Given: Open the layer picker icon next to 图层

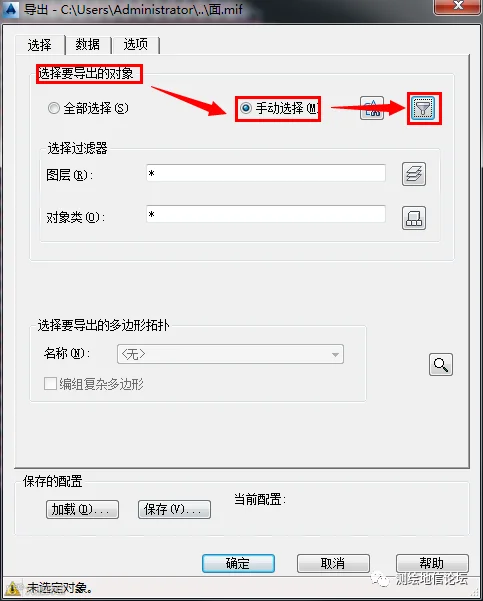Looking at the screenshot, I should [x=414, y=174].
